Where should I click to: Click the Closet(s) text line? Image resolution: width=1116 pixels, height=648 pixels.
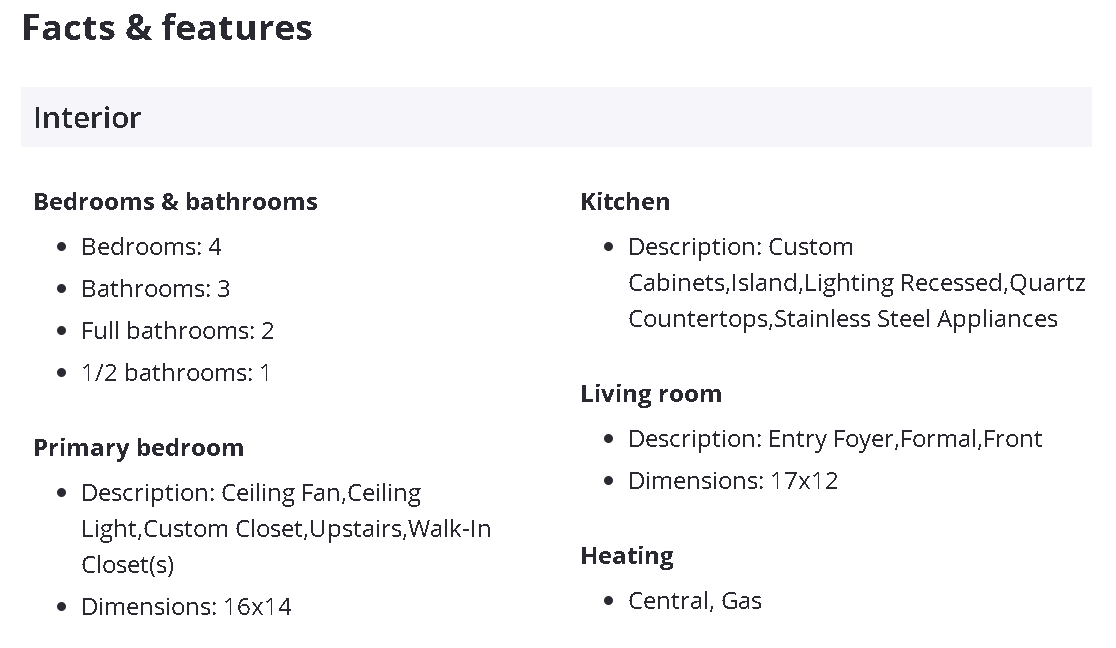tap(127, 565)
